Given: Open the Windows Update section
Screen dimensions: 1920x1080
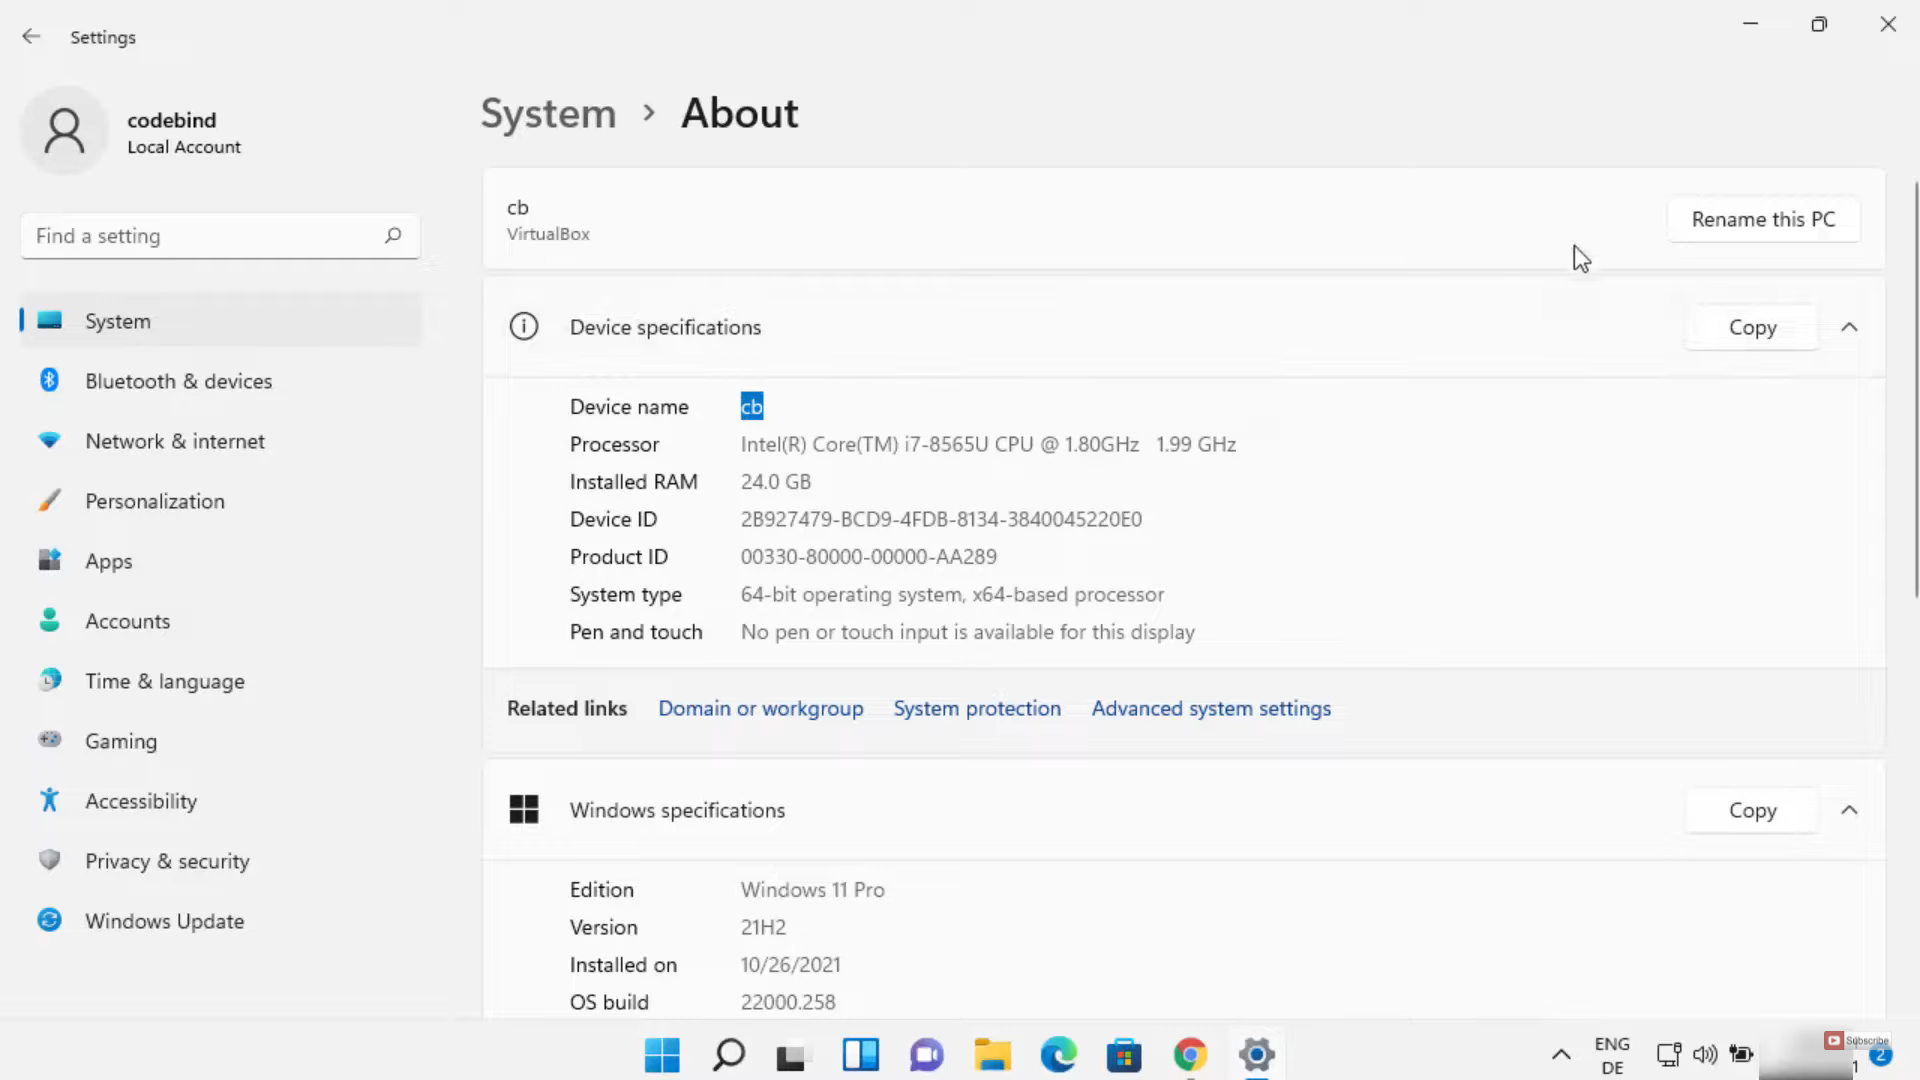Looking at the screenshot, I should pos(164,921).
